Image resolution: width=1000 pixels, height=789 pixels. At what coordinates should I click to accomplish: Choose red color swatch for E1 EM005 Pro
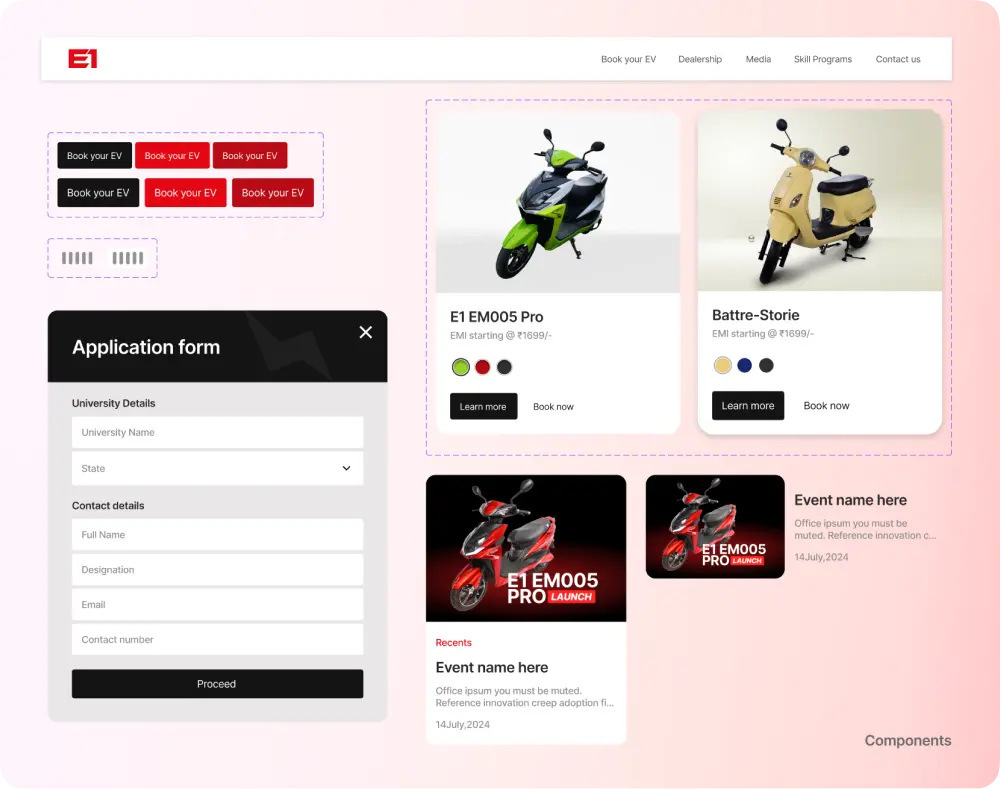point(482,367)
